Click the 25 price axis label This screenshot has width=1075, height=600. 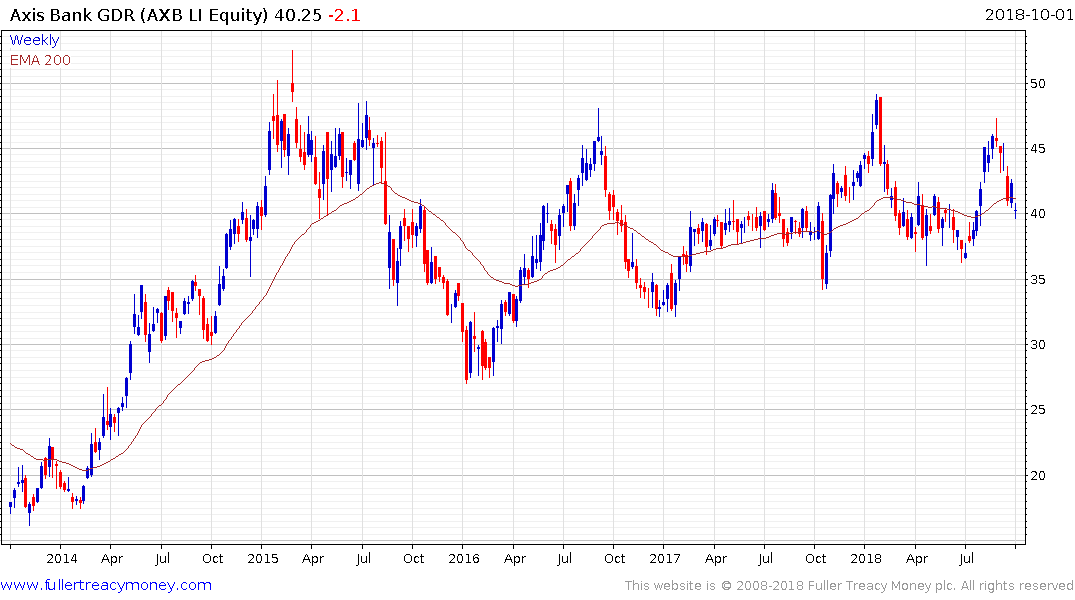(1040, 410)
